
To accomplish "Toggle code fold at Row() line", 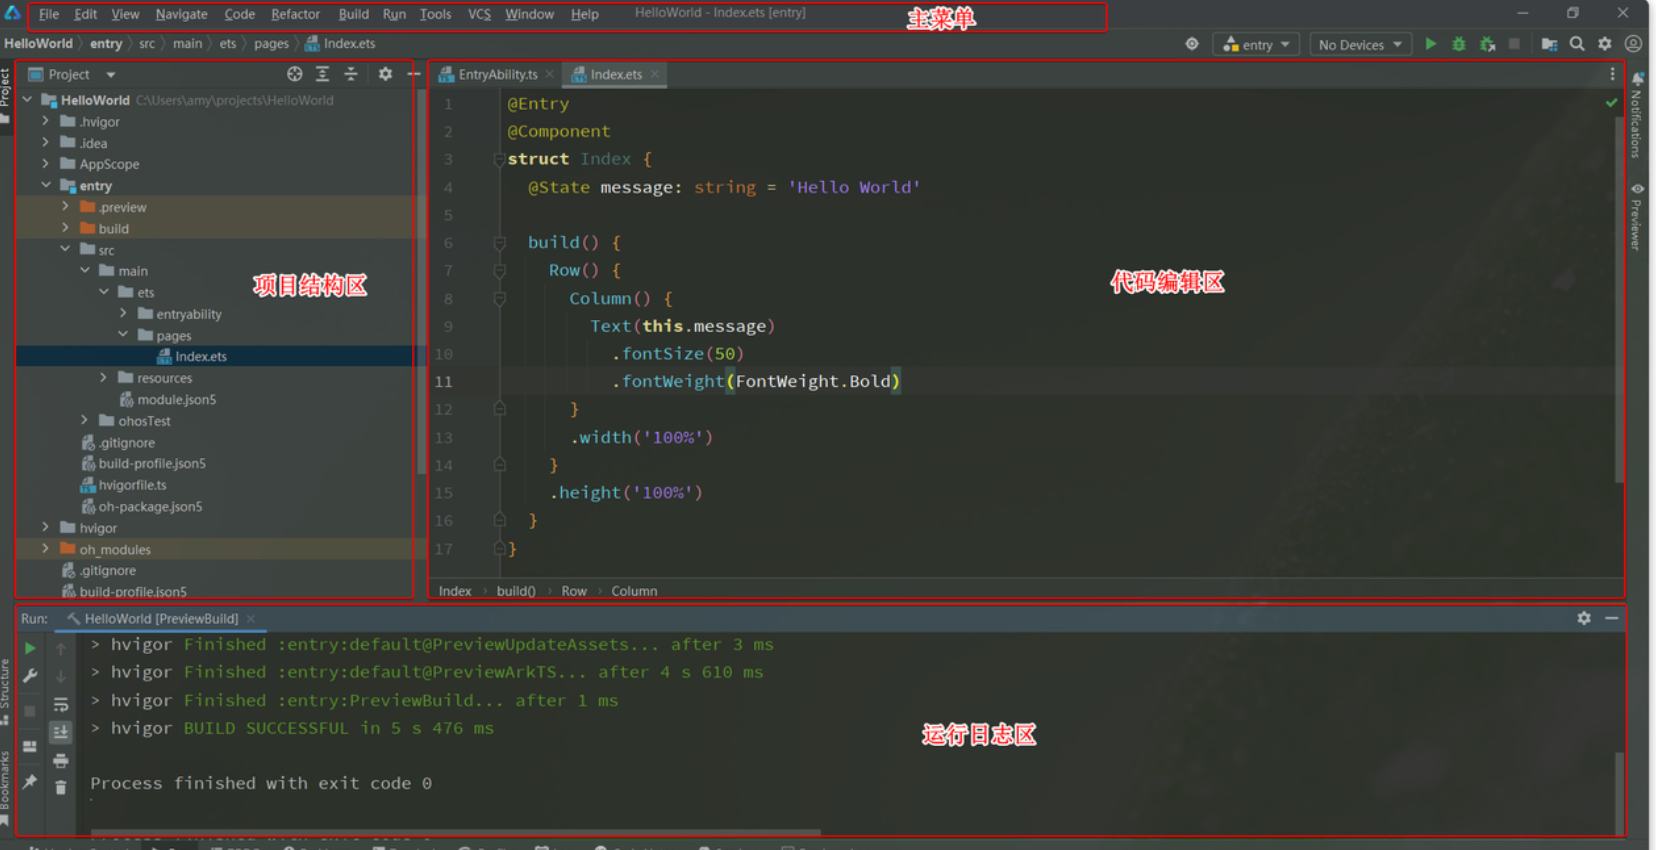I will tap(499, 270).
